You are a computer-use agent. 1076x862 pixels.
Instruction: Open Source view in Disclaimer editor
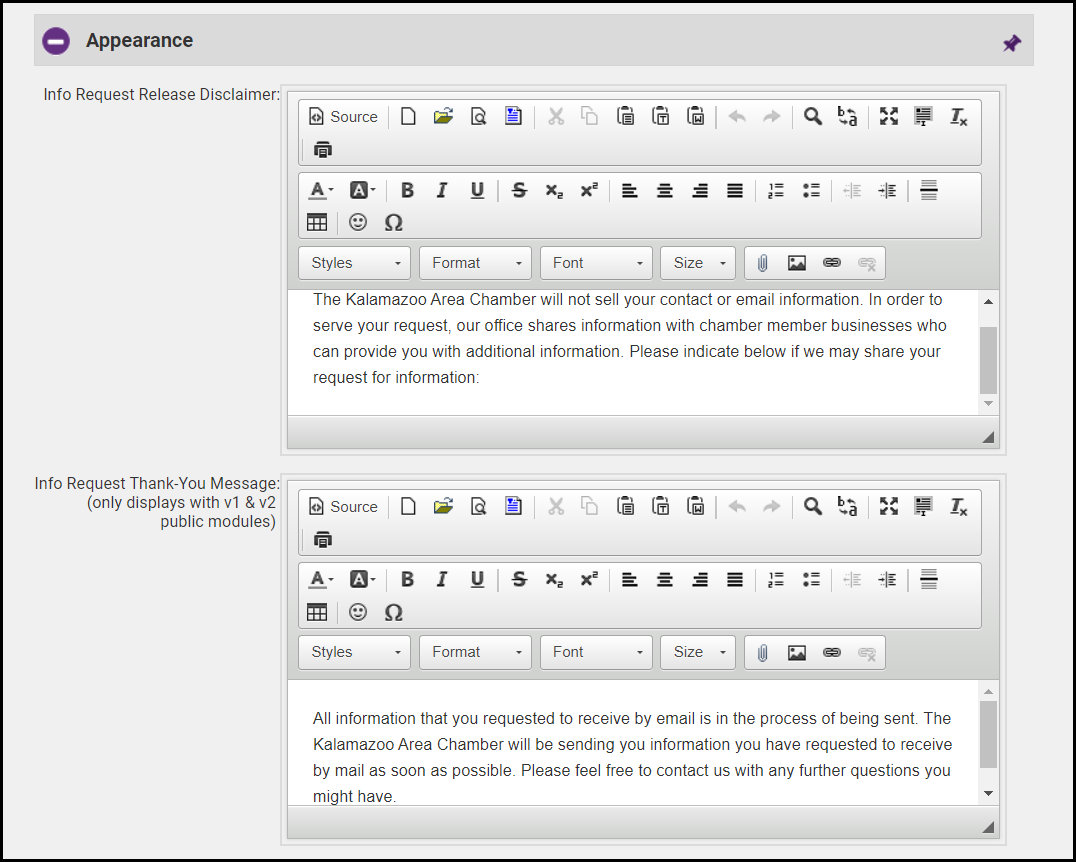point(343,117)
